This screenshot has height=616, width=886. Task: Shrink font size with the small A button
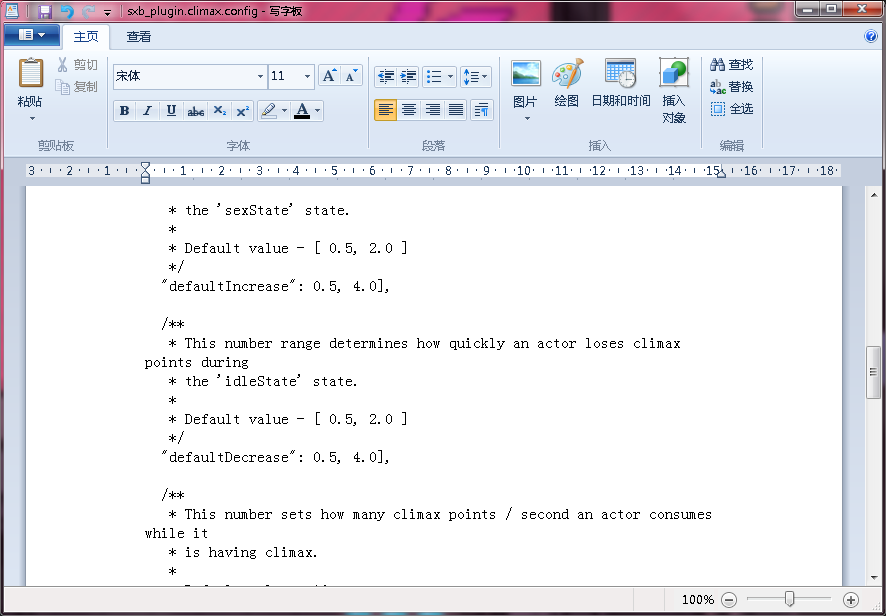tap(351, 76)
